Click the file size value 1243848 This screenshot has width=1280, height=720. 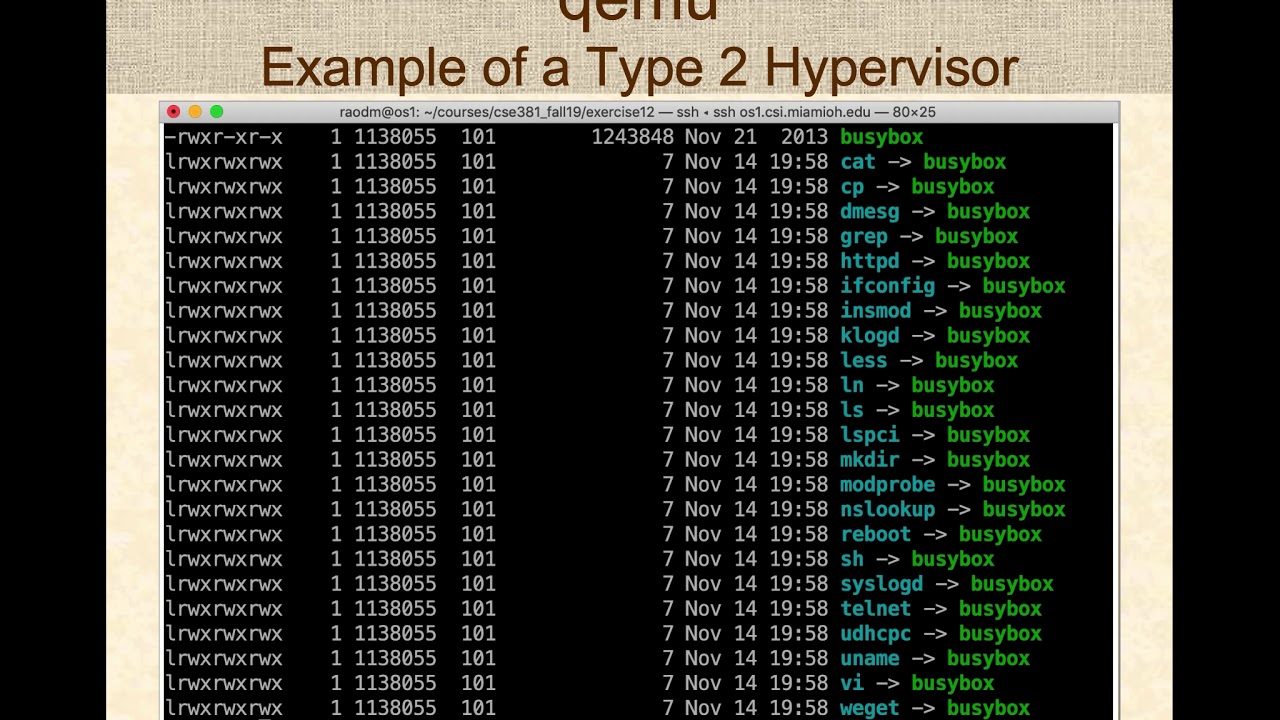coord(632,137)
